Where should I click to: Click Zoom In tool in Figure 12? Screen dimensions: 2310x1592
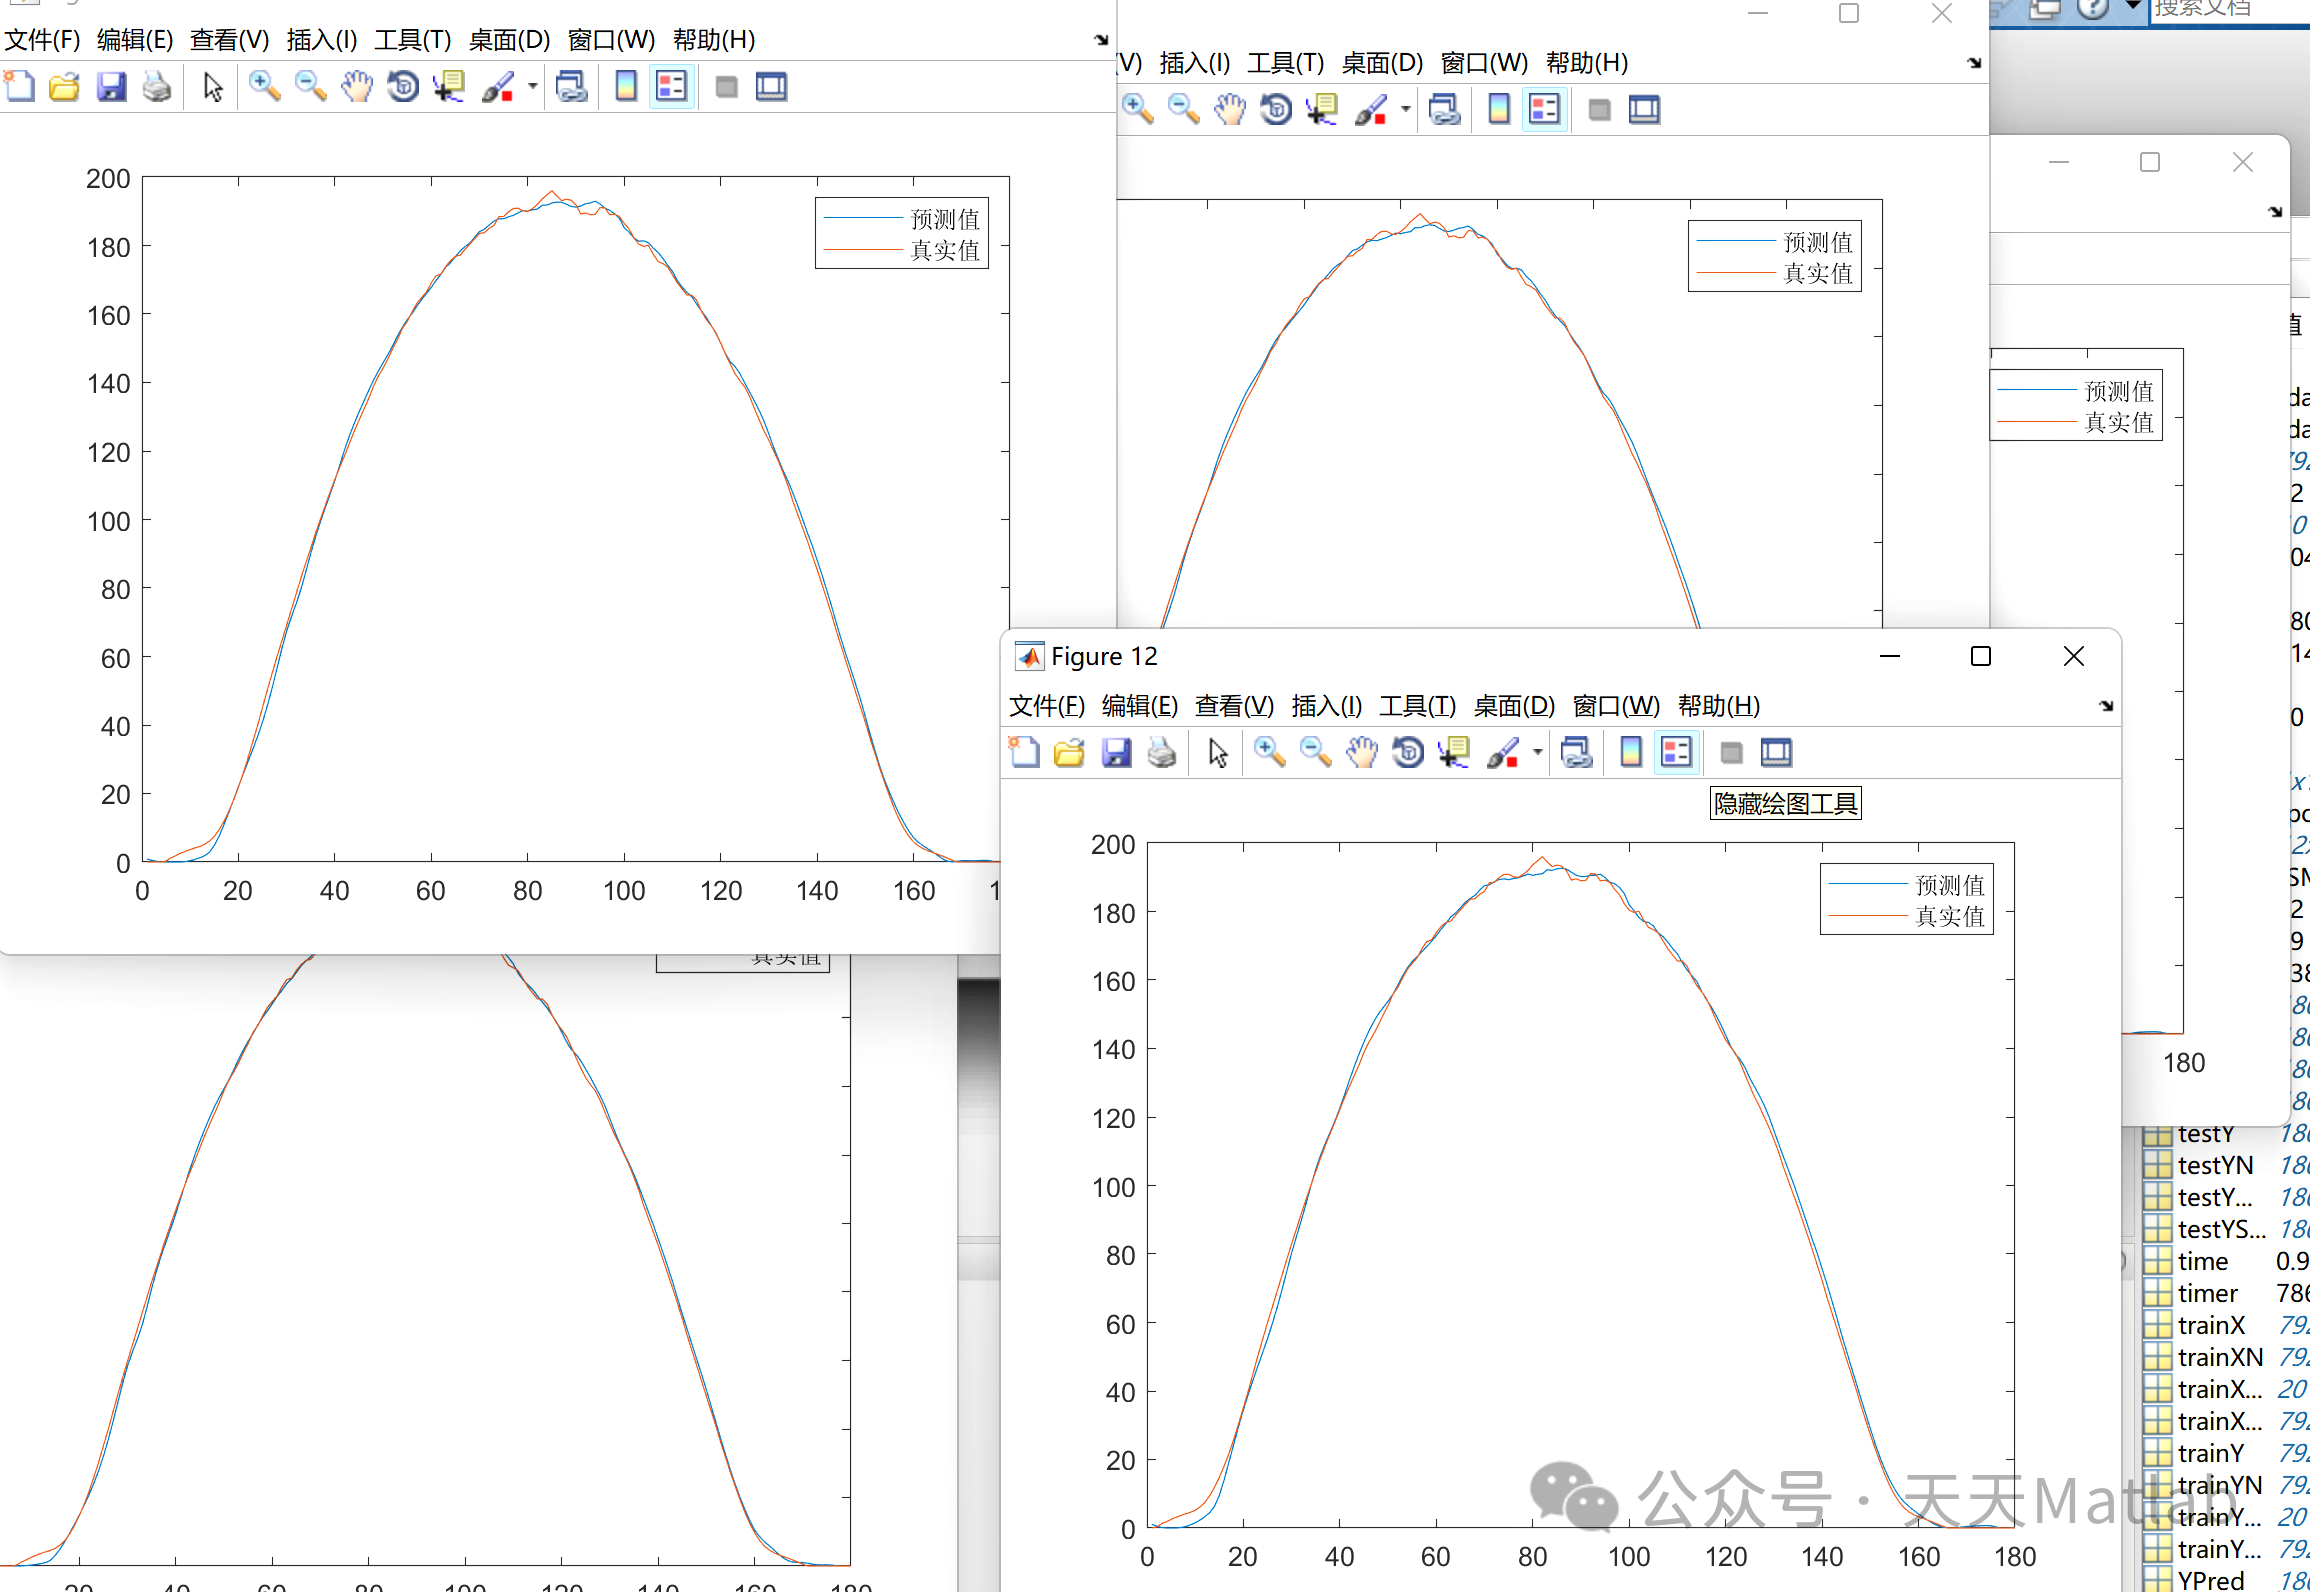tap(1269, 752)
